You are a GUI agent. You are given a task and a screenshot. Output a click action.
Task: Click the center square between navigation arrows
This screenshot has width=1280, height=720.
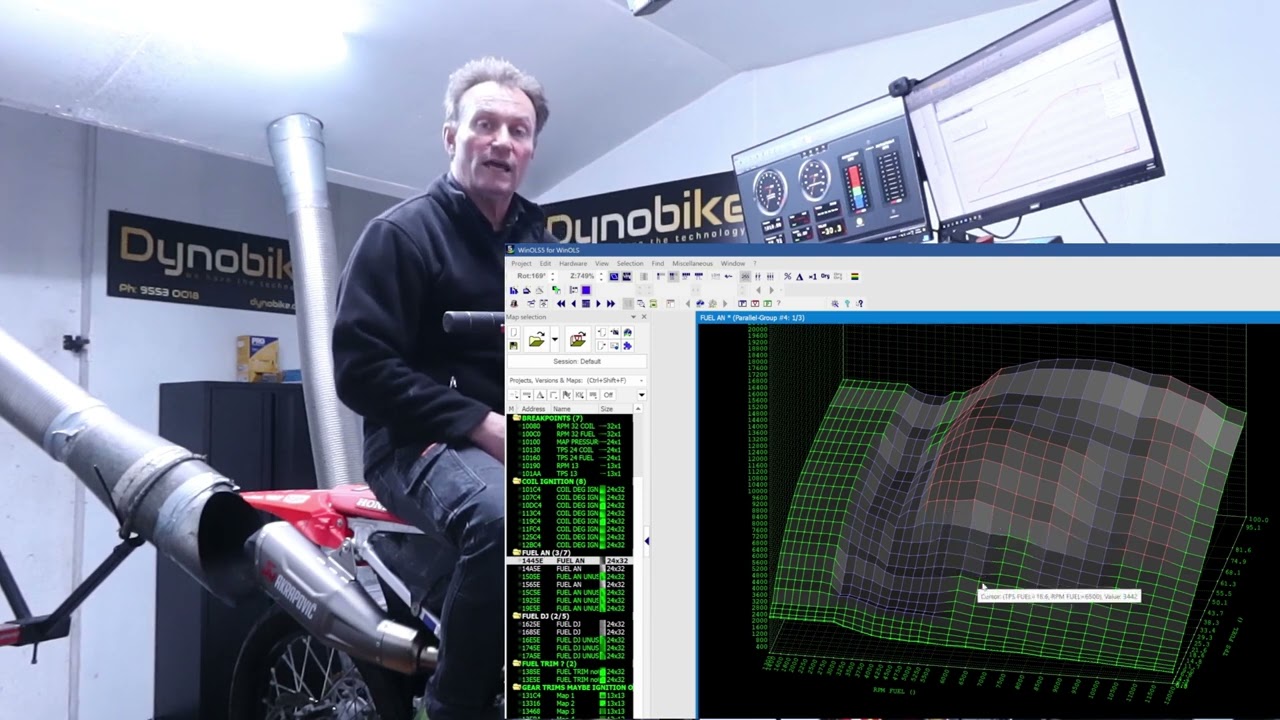(586, 303)
